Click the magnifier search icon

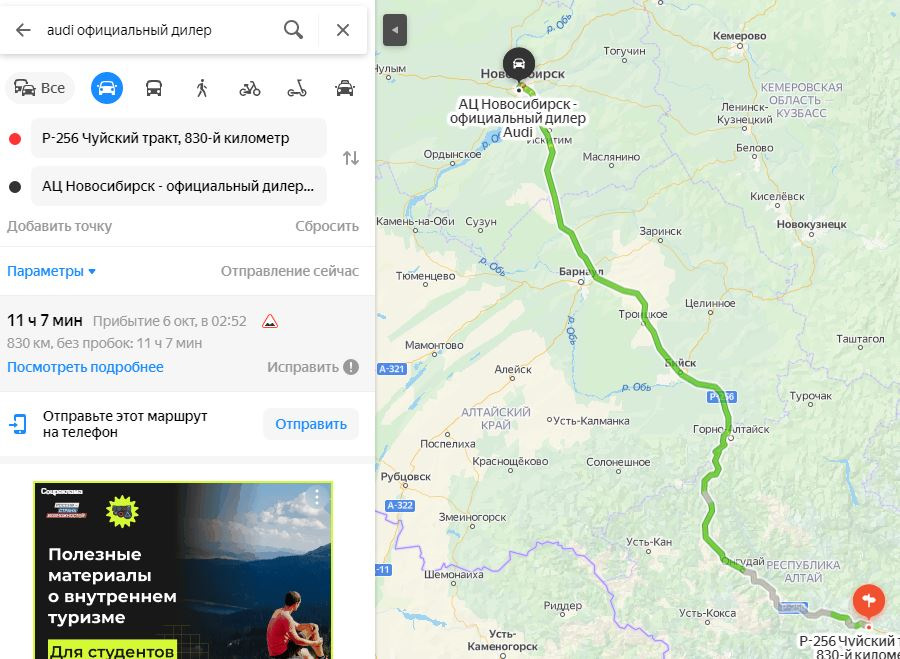pos(293,30)
